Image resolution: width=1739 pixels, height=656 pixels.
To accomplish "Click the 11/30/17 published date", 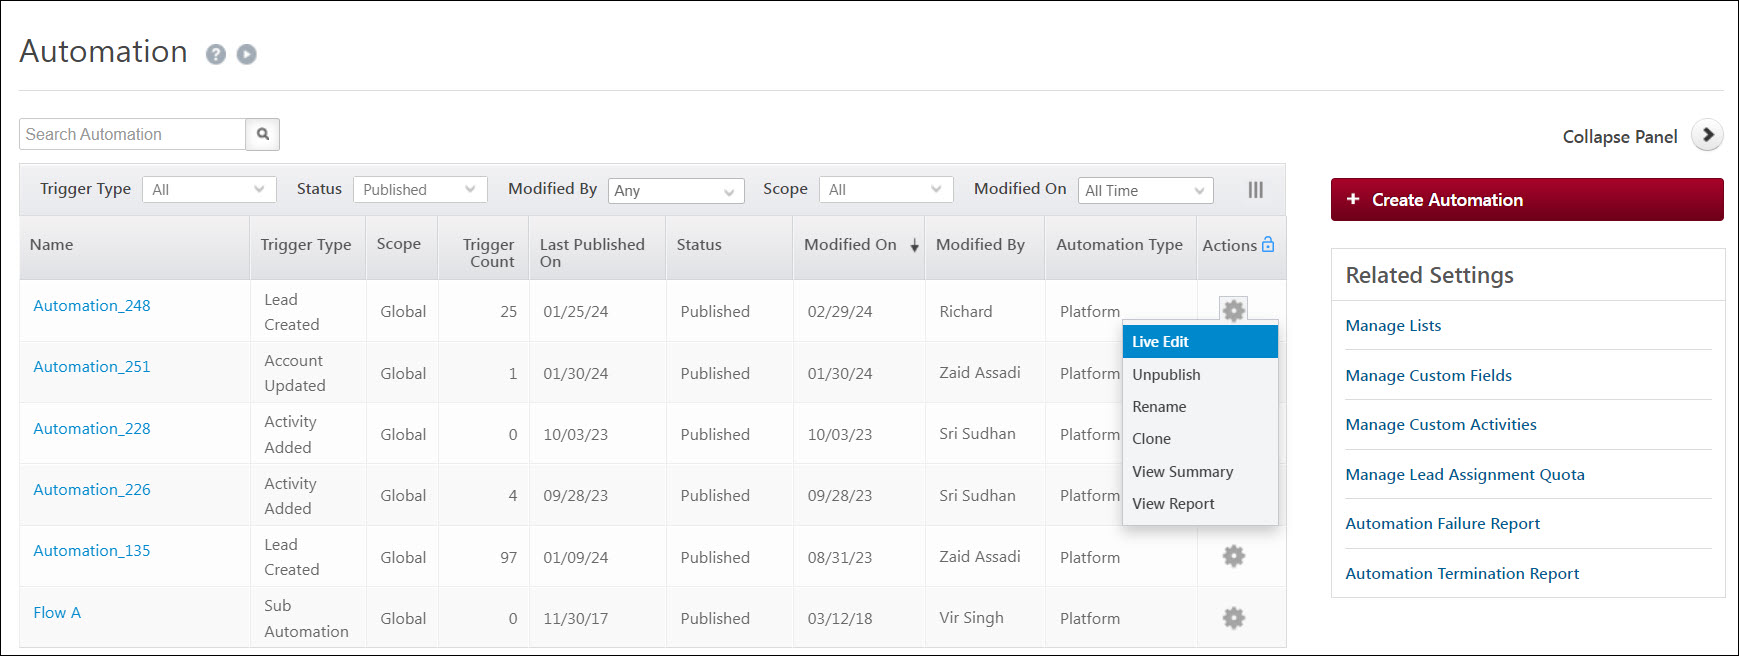I will click(x=576, y=618).
